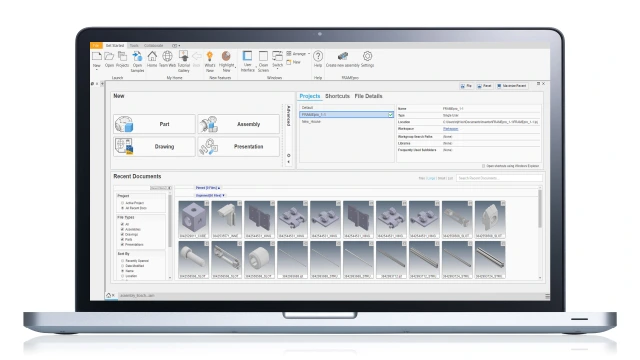Select the Active Project radio button
Screen dimensions: 640x360
point(122,203)
